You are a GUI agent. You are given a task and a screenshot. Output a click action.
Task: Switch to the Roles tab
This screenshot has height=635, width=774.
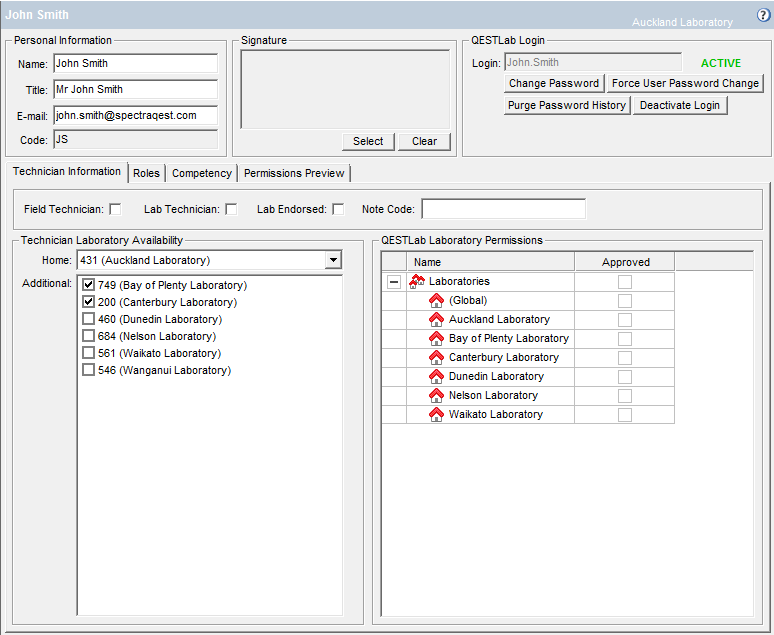click(x=146, y=173)
